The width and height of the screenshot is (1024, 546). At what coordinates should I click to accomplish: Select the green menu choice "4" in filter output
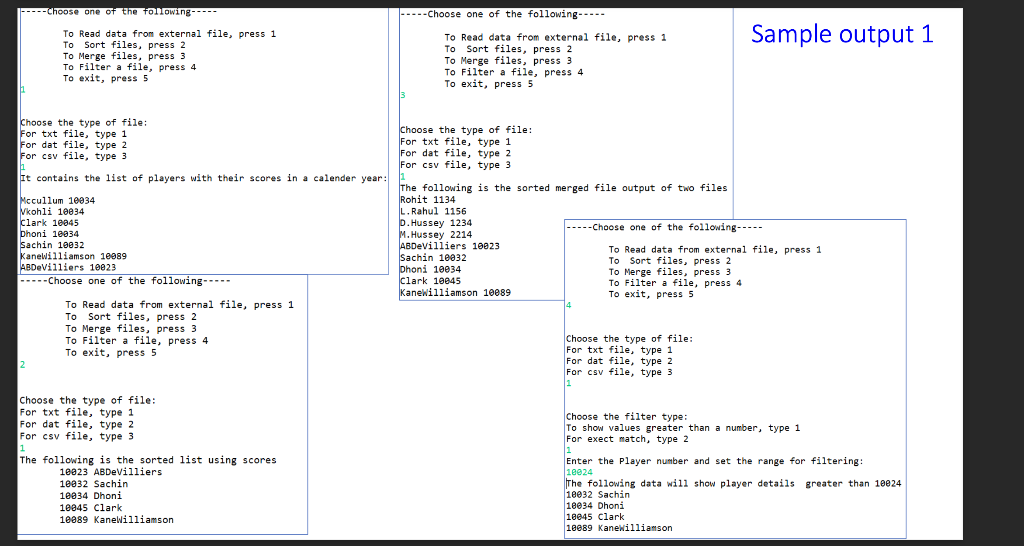[x=569, y=305]
